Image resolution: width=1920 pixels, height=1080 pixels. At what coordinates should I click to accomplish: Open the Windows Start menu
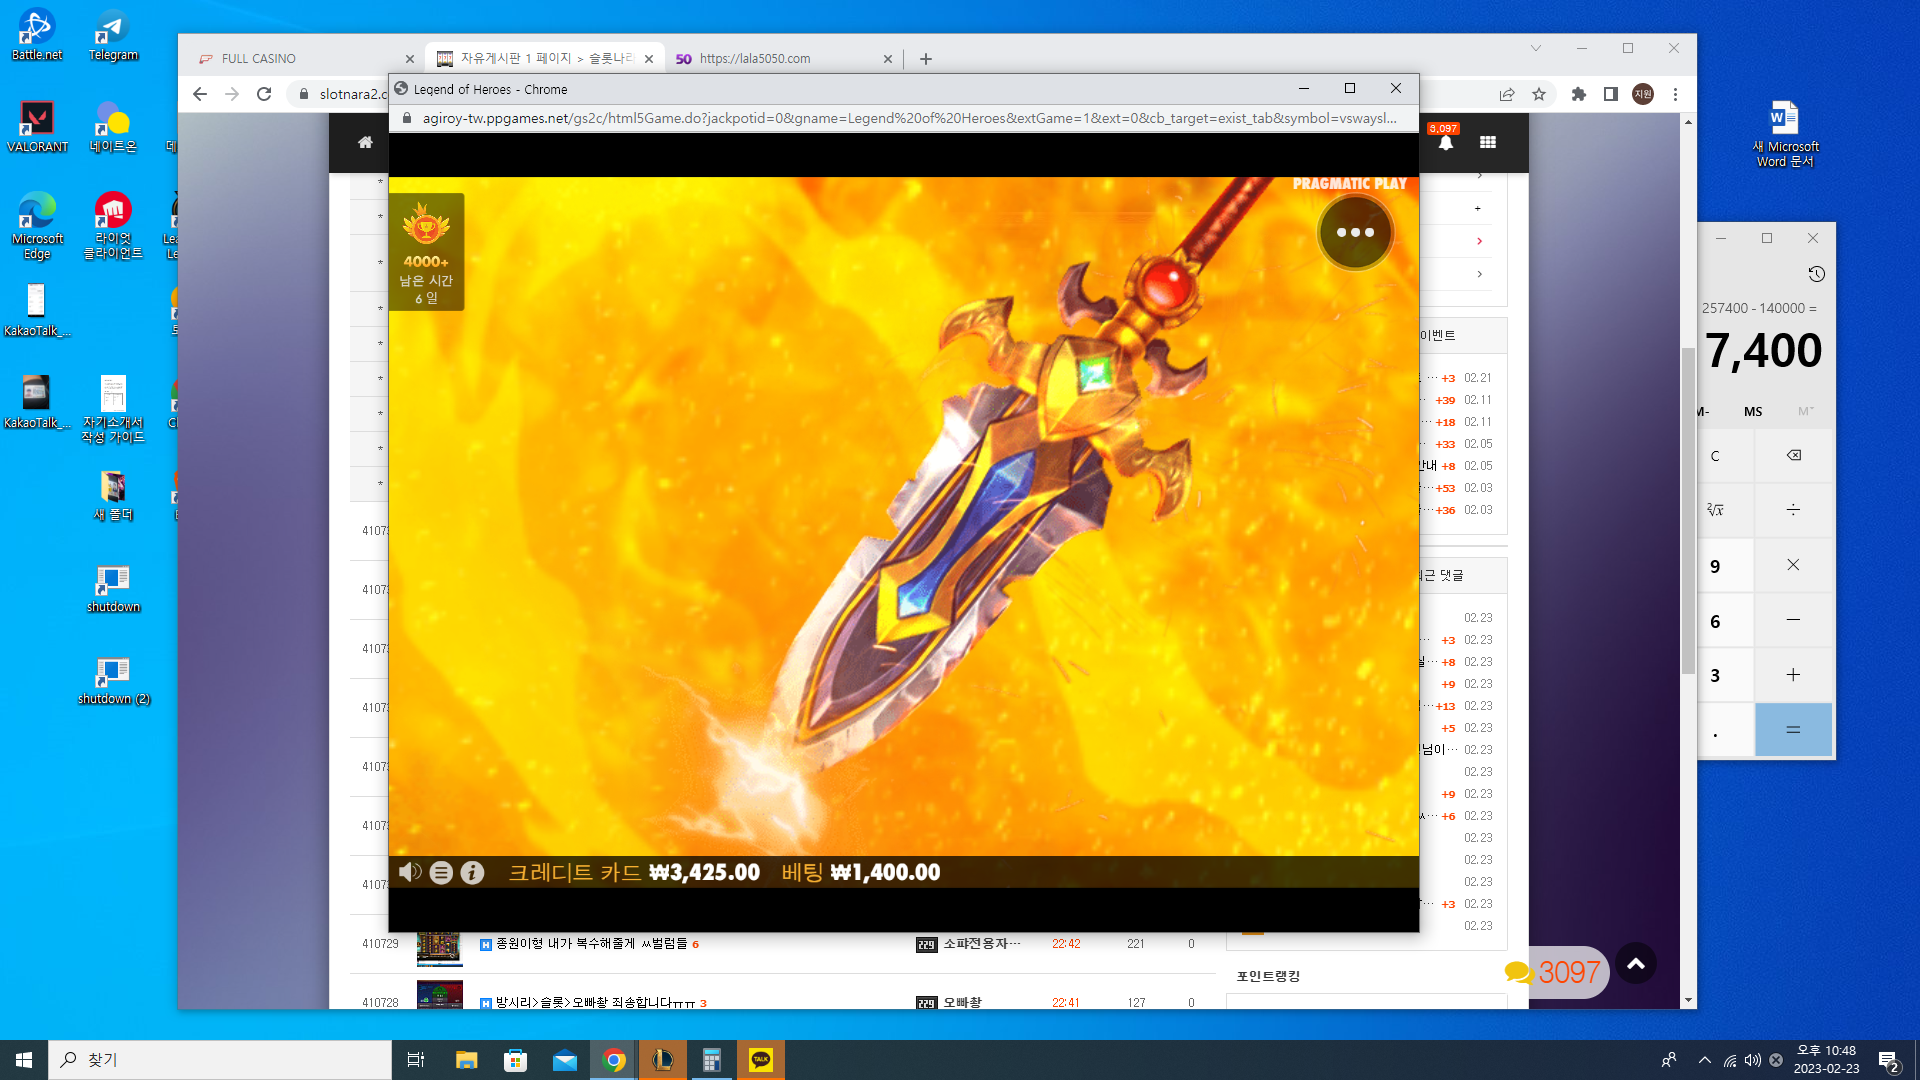tap(24, 1060)
